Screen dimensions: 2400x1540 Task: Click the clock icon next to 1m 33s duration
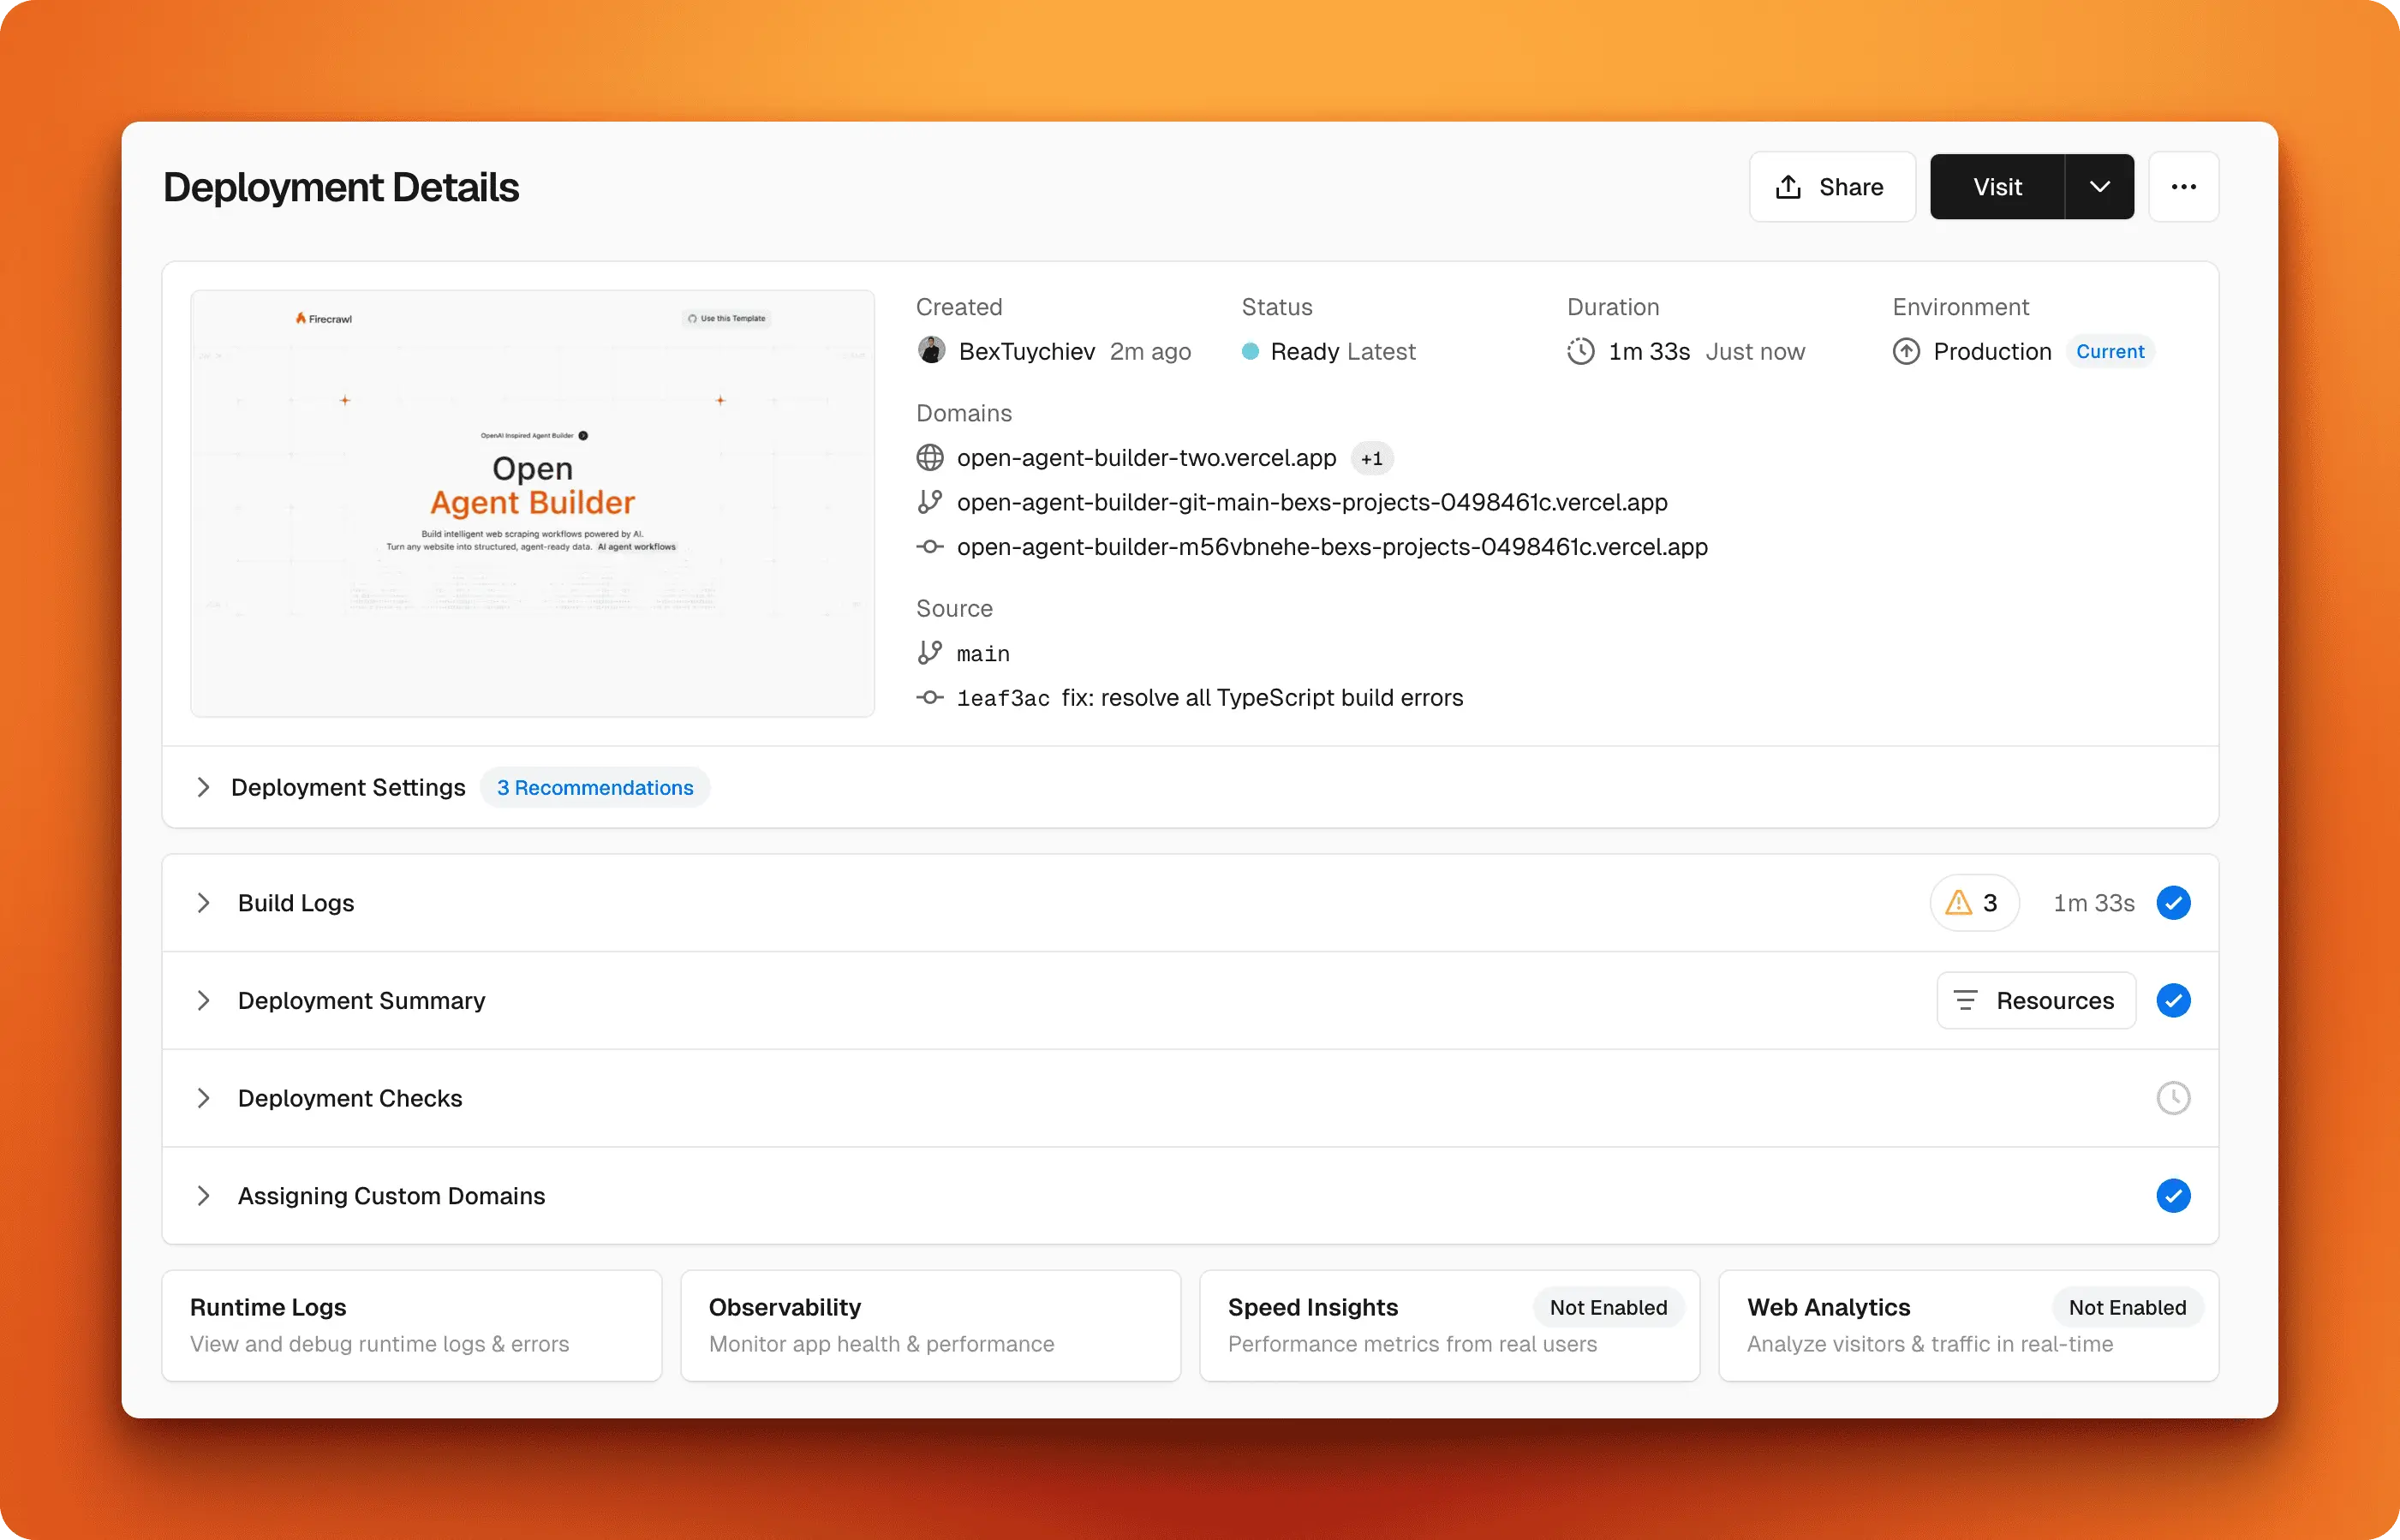1581,352
